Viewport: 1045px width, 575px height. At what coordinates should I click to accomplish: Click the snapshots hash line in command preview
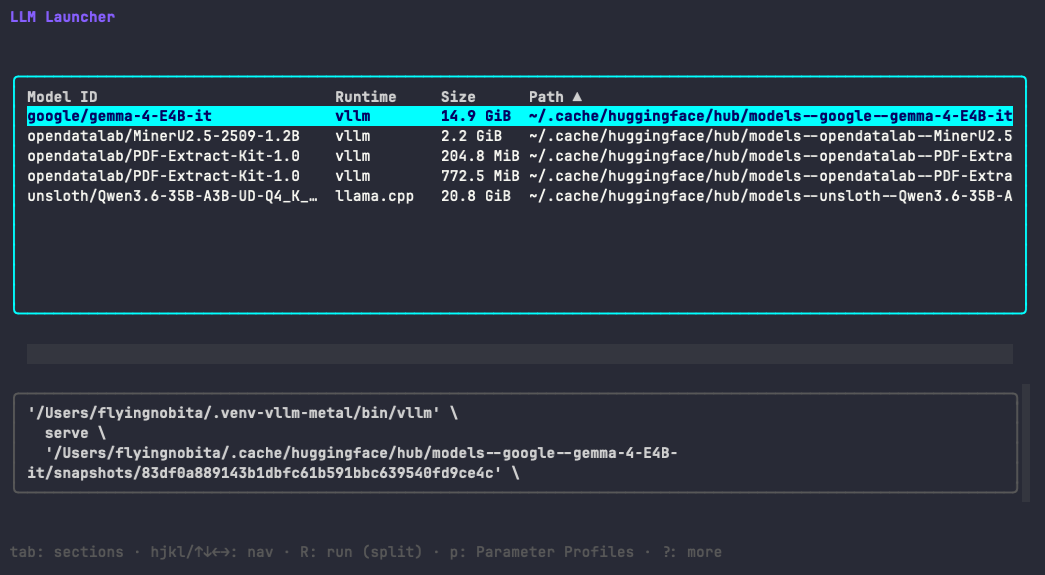[273, 473]
